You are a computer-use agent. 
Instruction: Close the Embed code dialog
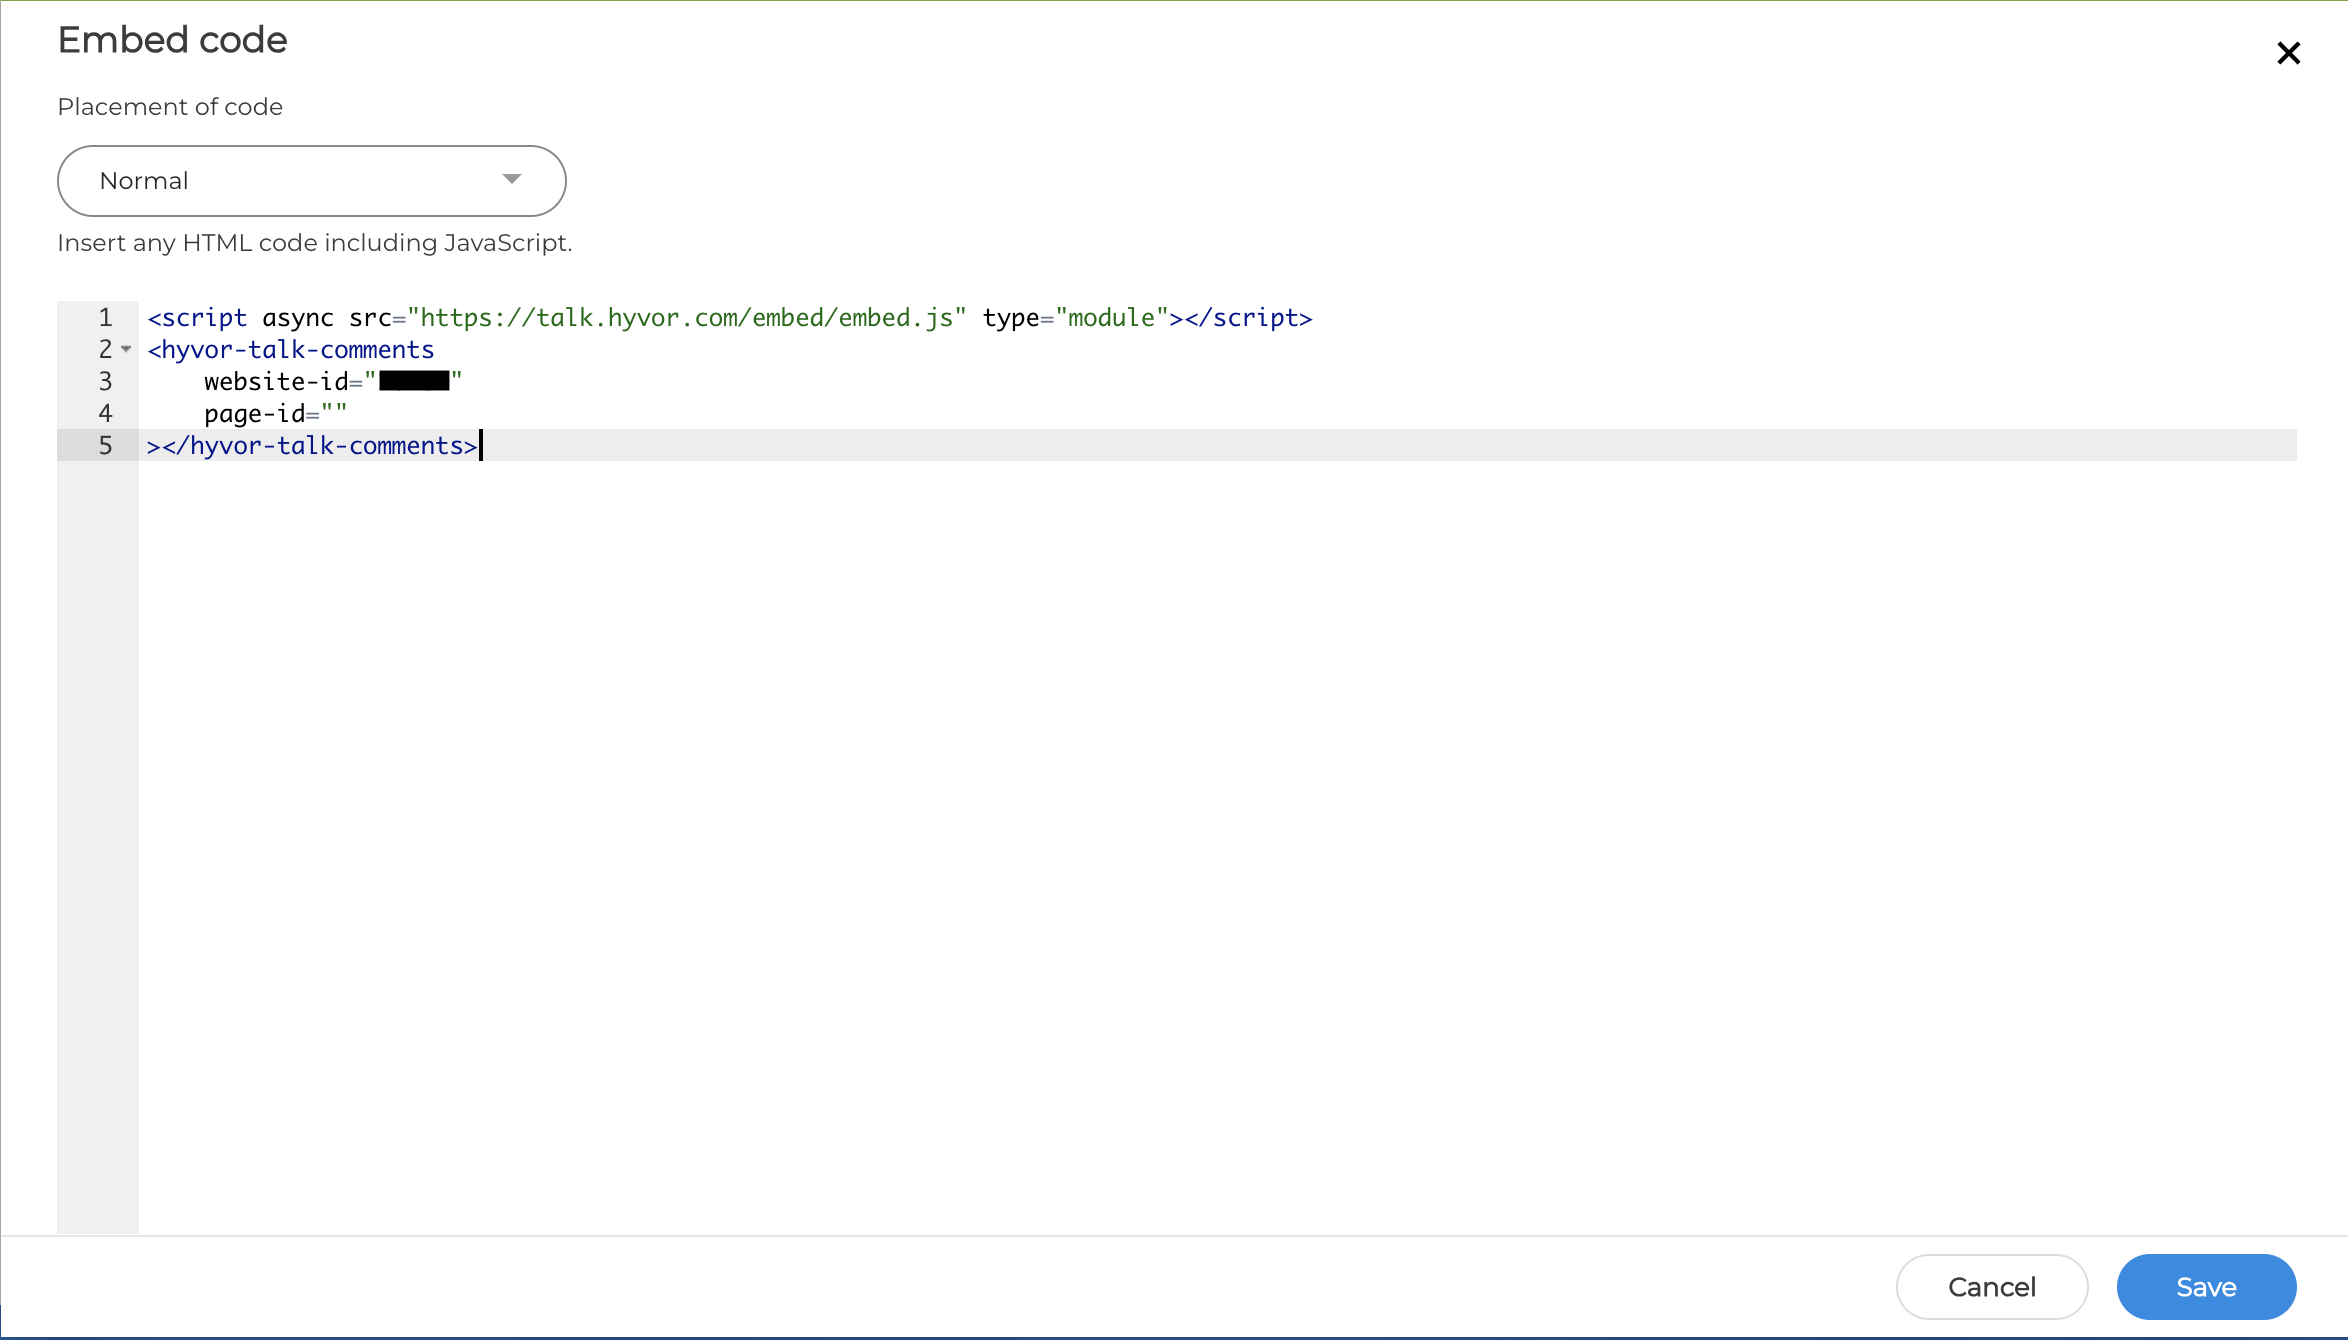(2288, 53)
